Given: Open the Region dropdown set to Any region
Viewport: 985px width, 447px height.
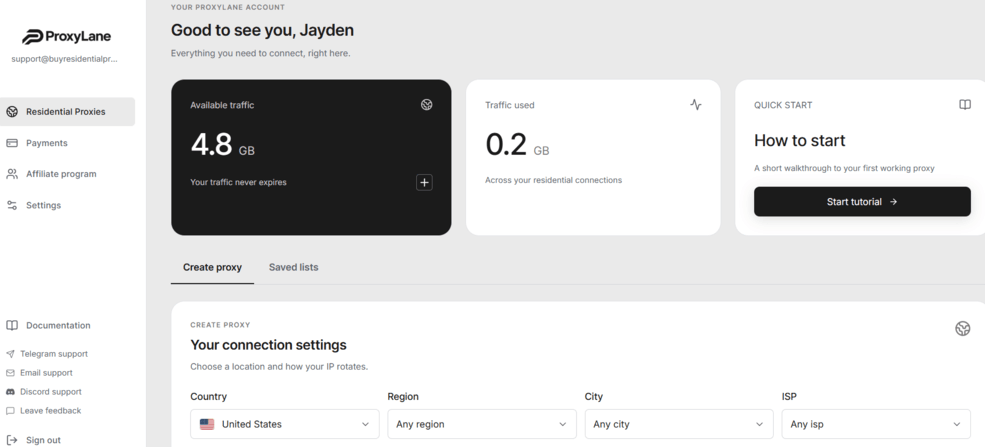Looking at the screenshot, I should 482,424.
